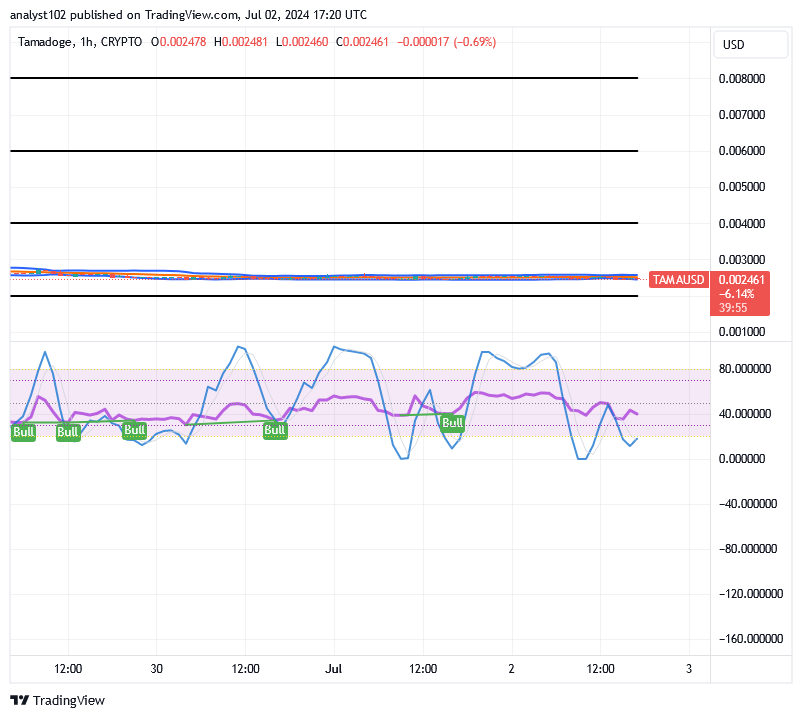Screen dimensions: 802x718
Task: Click the −6.14% change label in price tag
Action: [737, 294]
